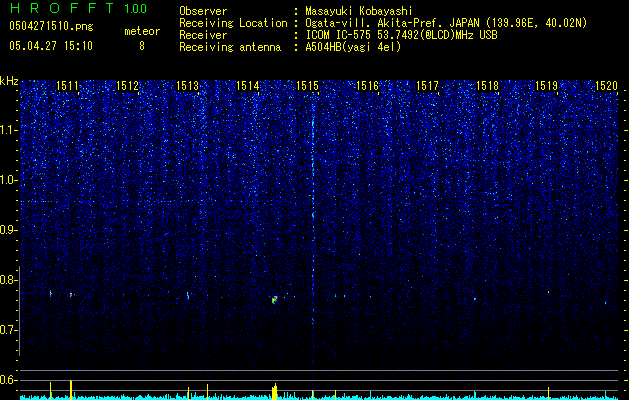Click the A504HB(yagi 4el) antenna text
Image resolution: width=629 pixels, height=400 pixels.
click(353, 47)
